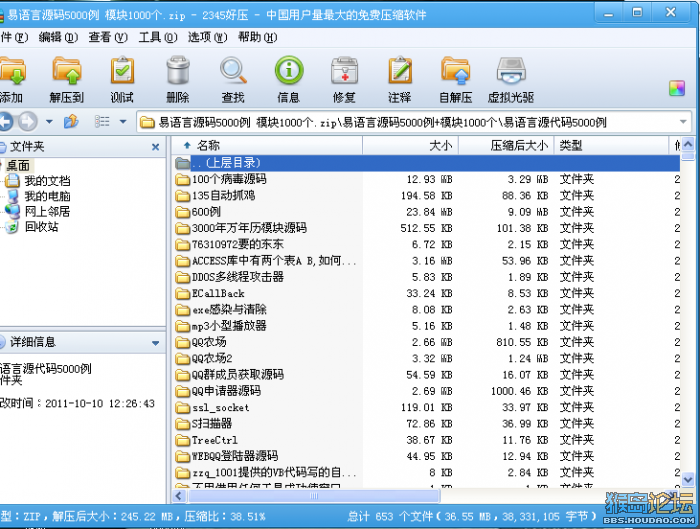
Task: Click the folder icon of QQ农场
Action: (x=183, y=342)
